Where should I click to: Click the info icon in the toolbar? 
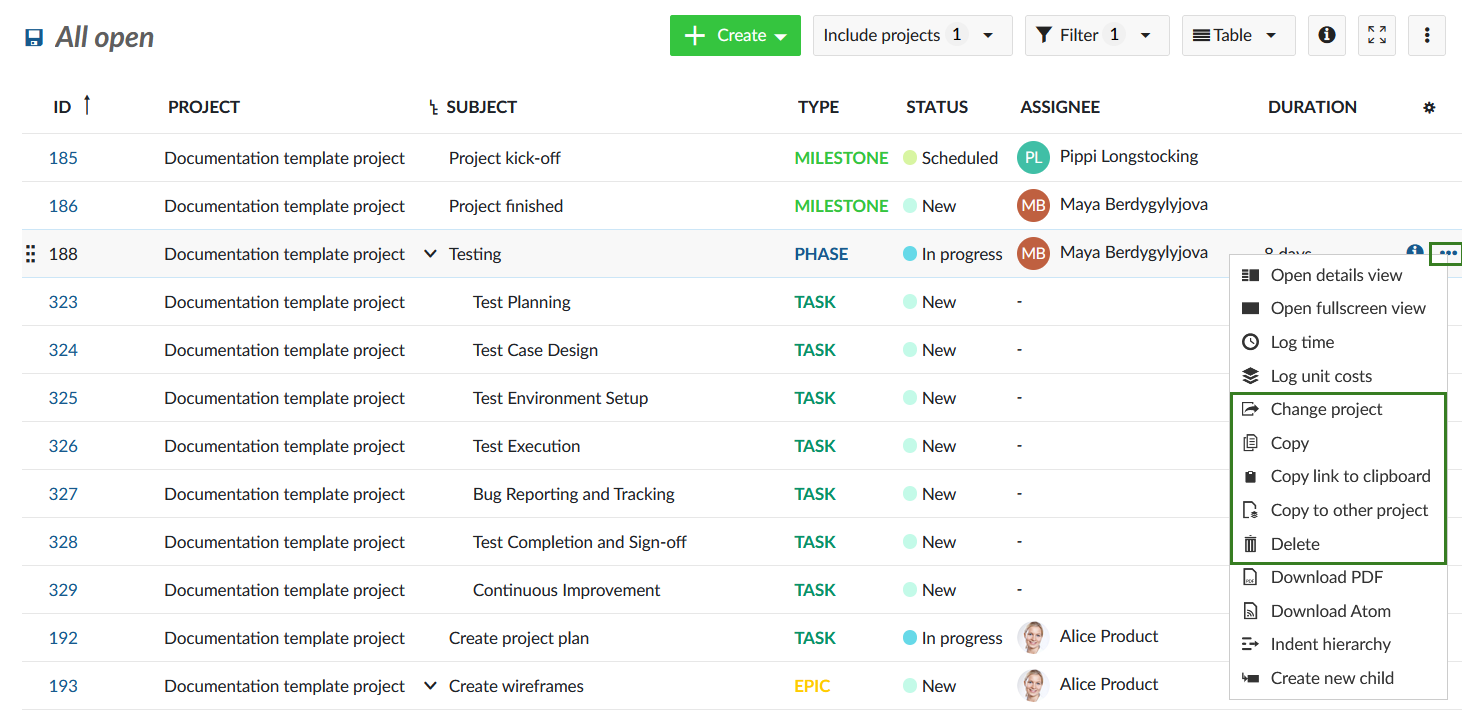click(1326, 35)
